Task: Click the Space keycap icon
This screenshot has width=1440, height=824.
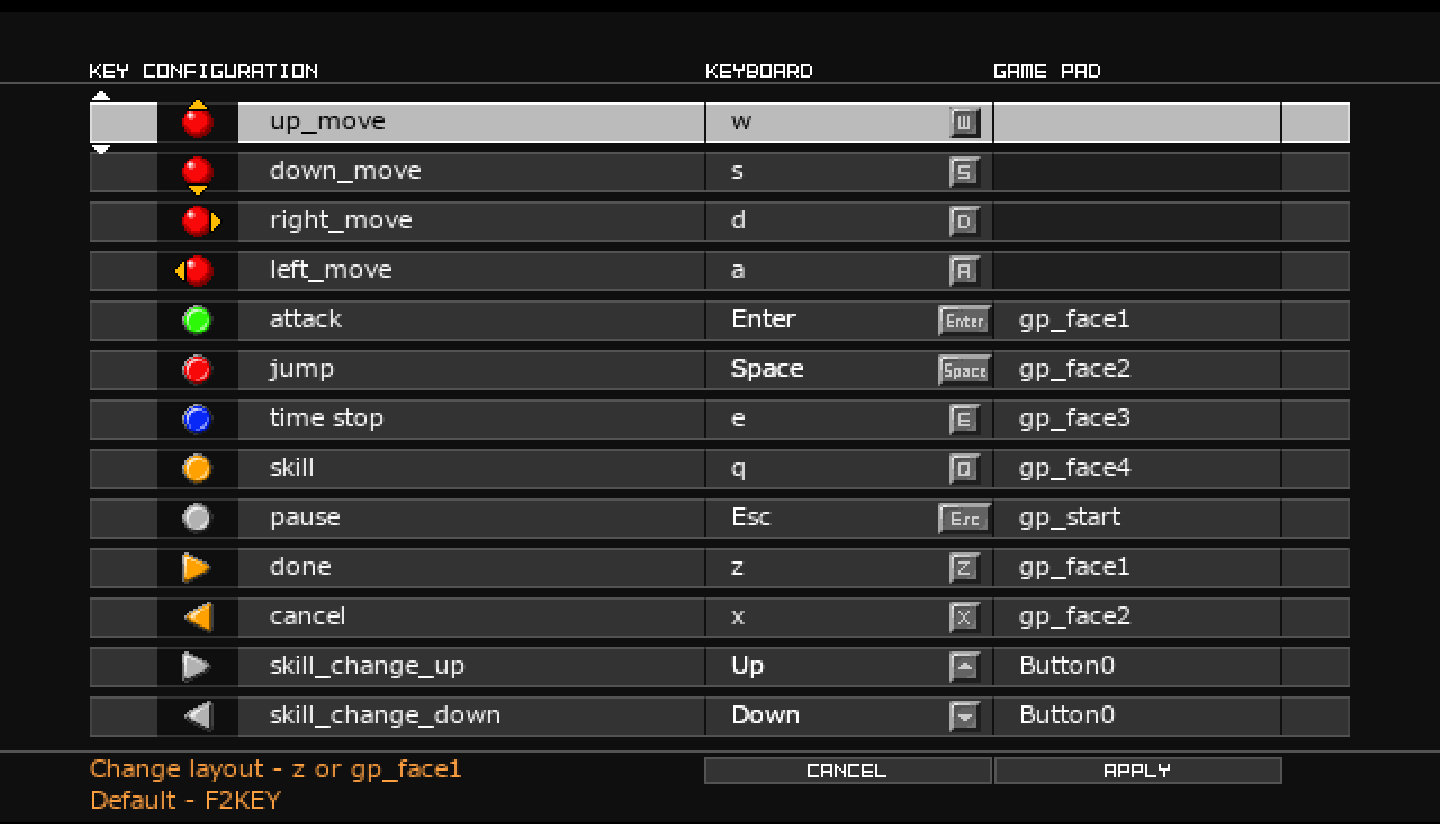Action: (965, 370)
